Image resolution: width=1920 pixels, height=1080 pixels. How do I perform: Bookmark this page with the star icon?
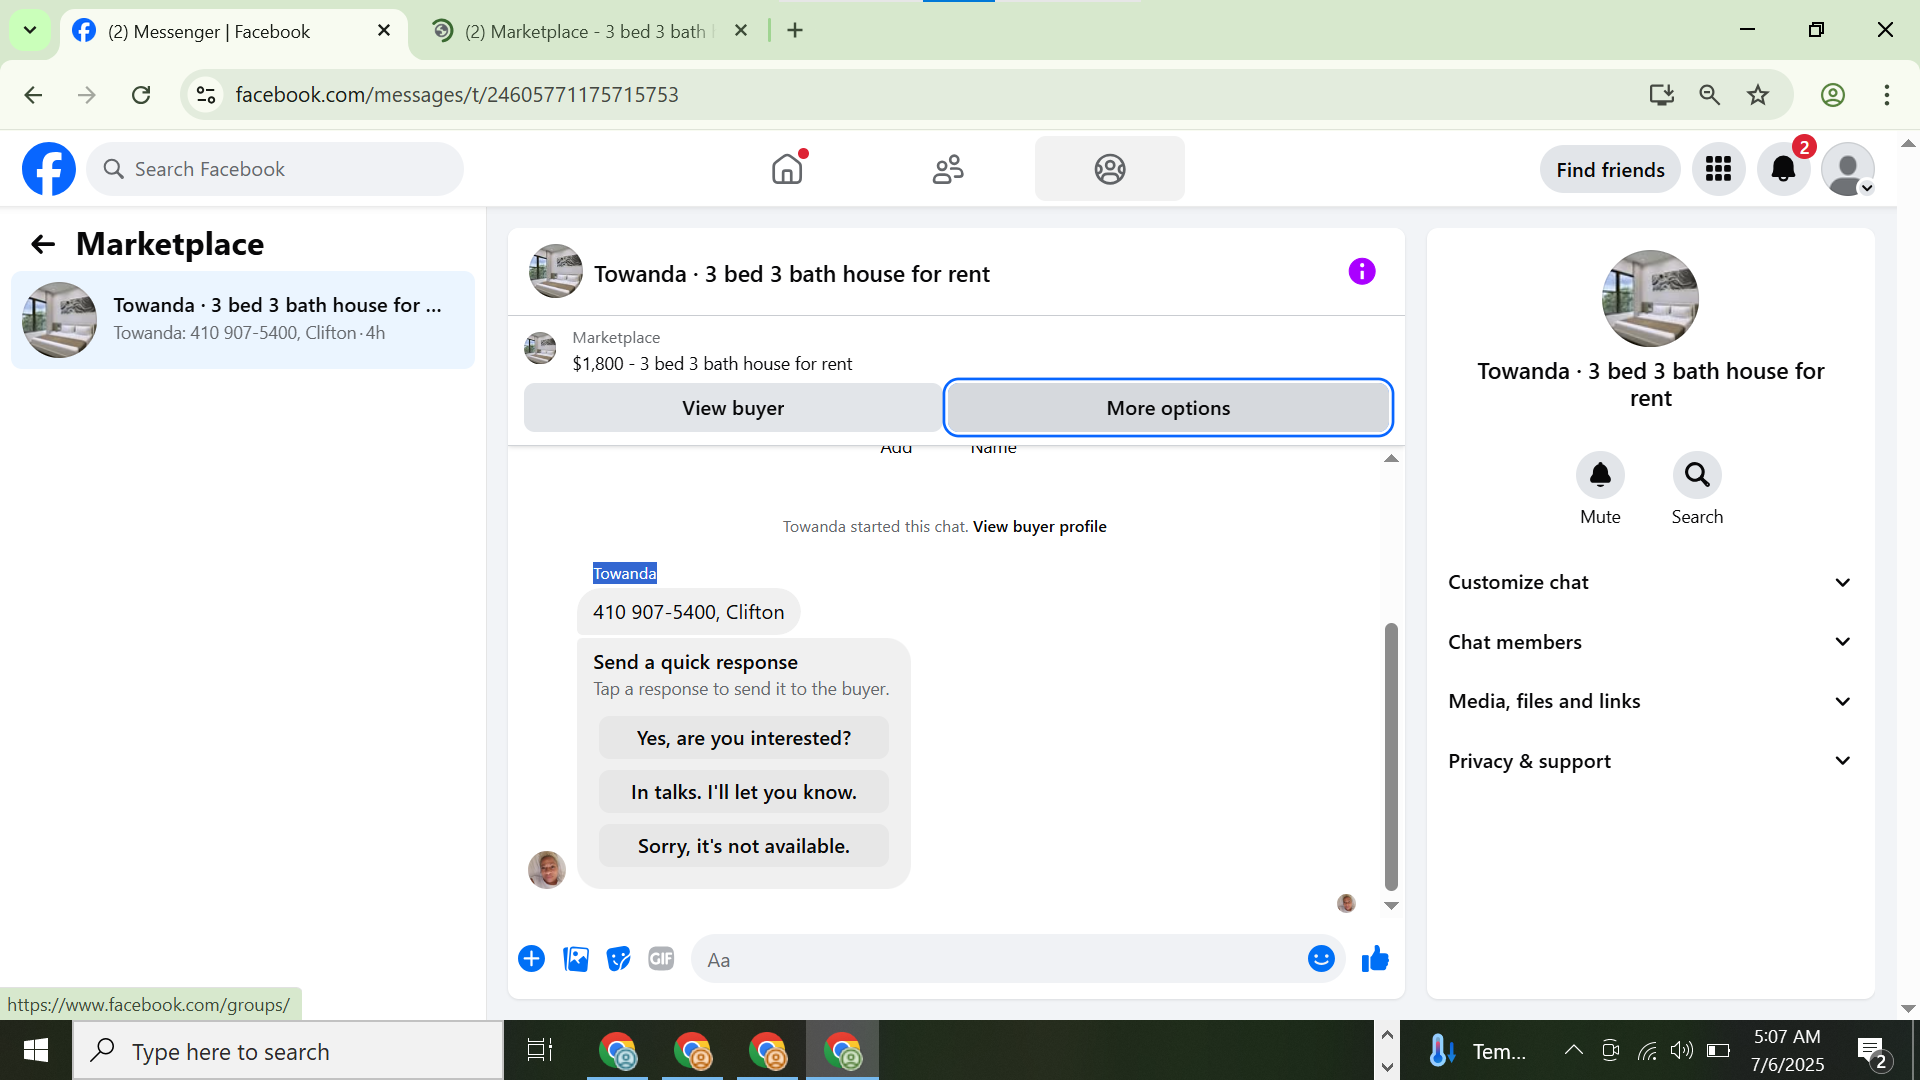[1758, 95]
